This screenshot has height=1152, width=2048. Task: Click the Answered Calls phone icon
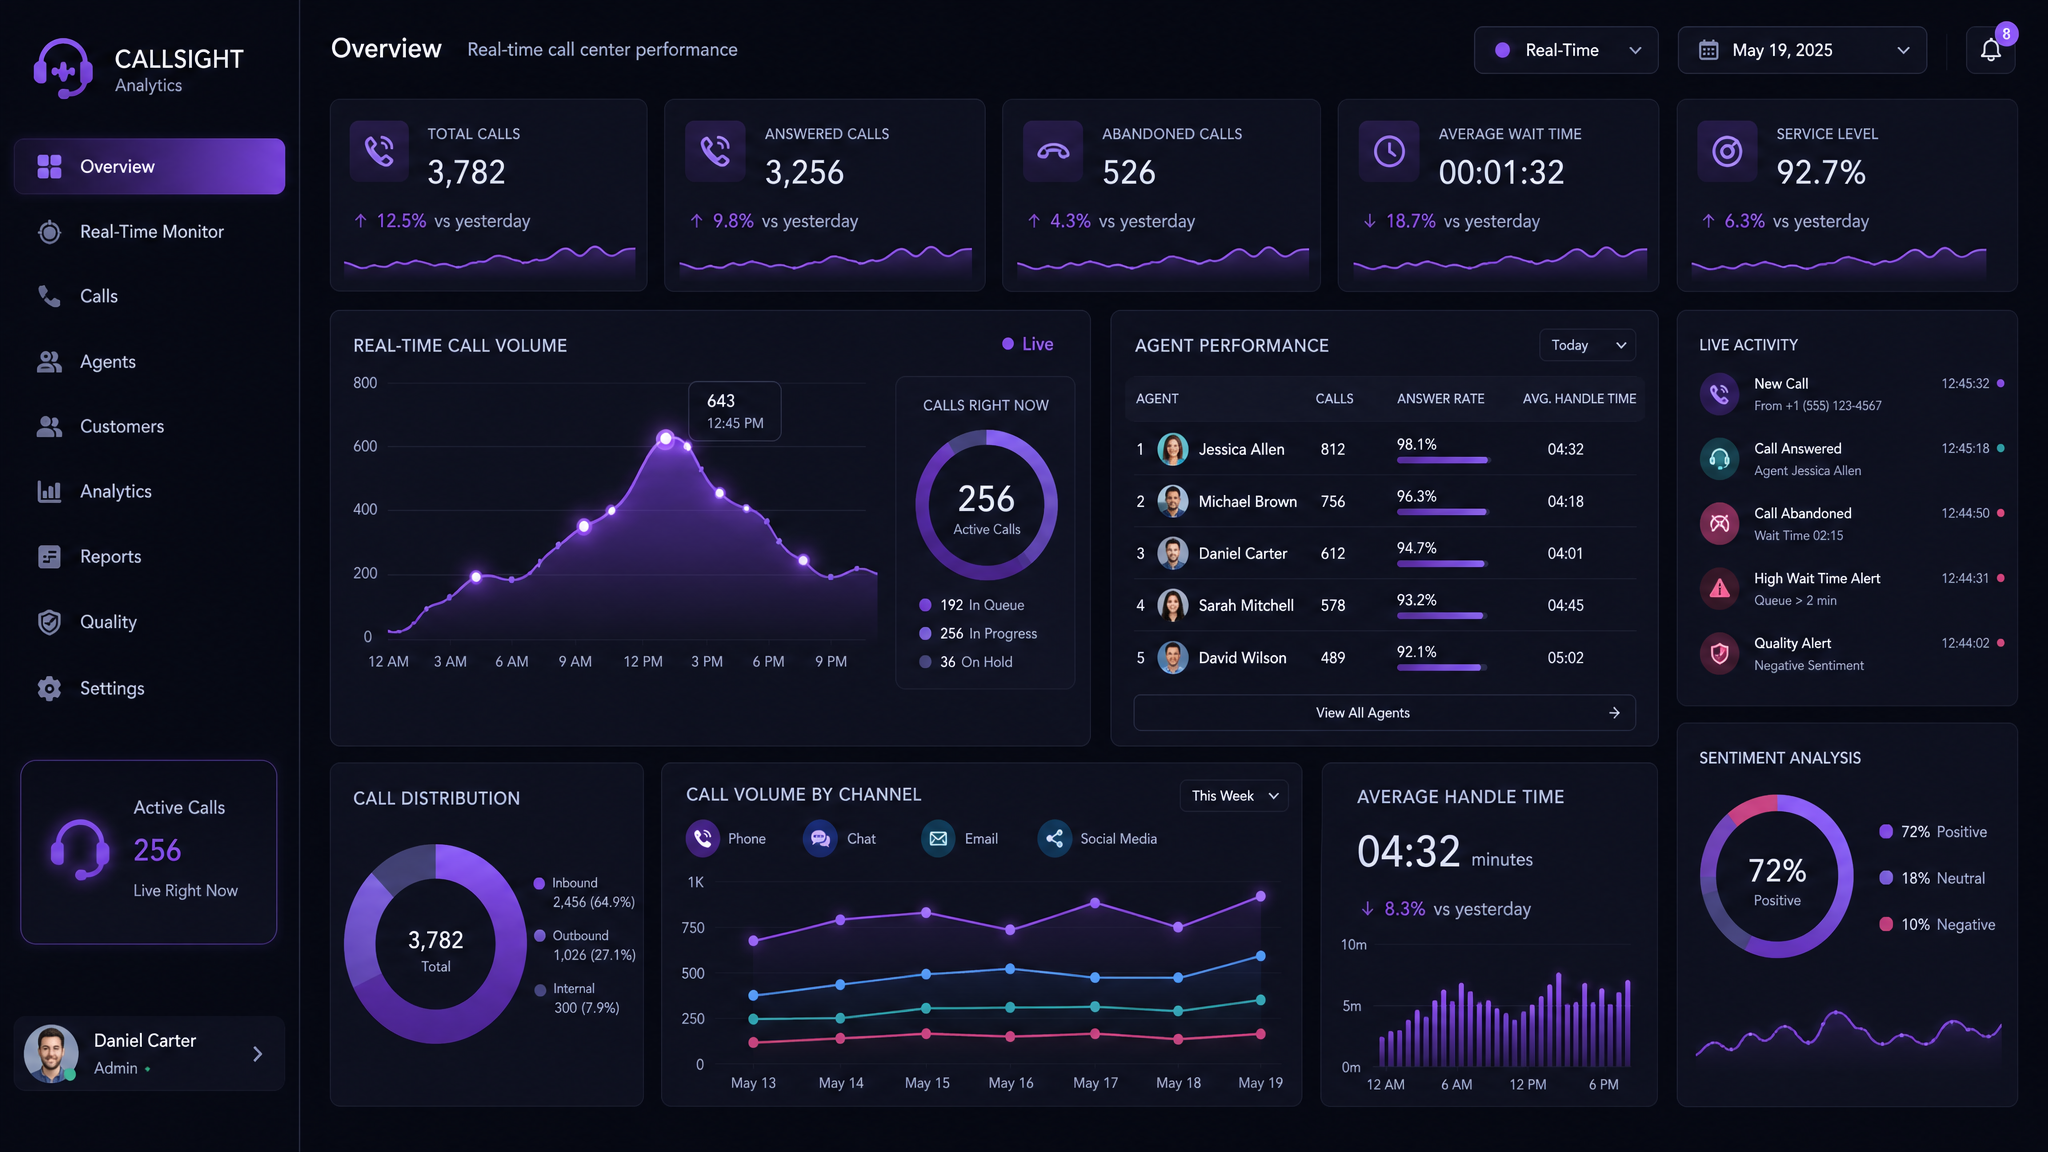pyautogui.click(x=715, y=151)
